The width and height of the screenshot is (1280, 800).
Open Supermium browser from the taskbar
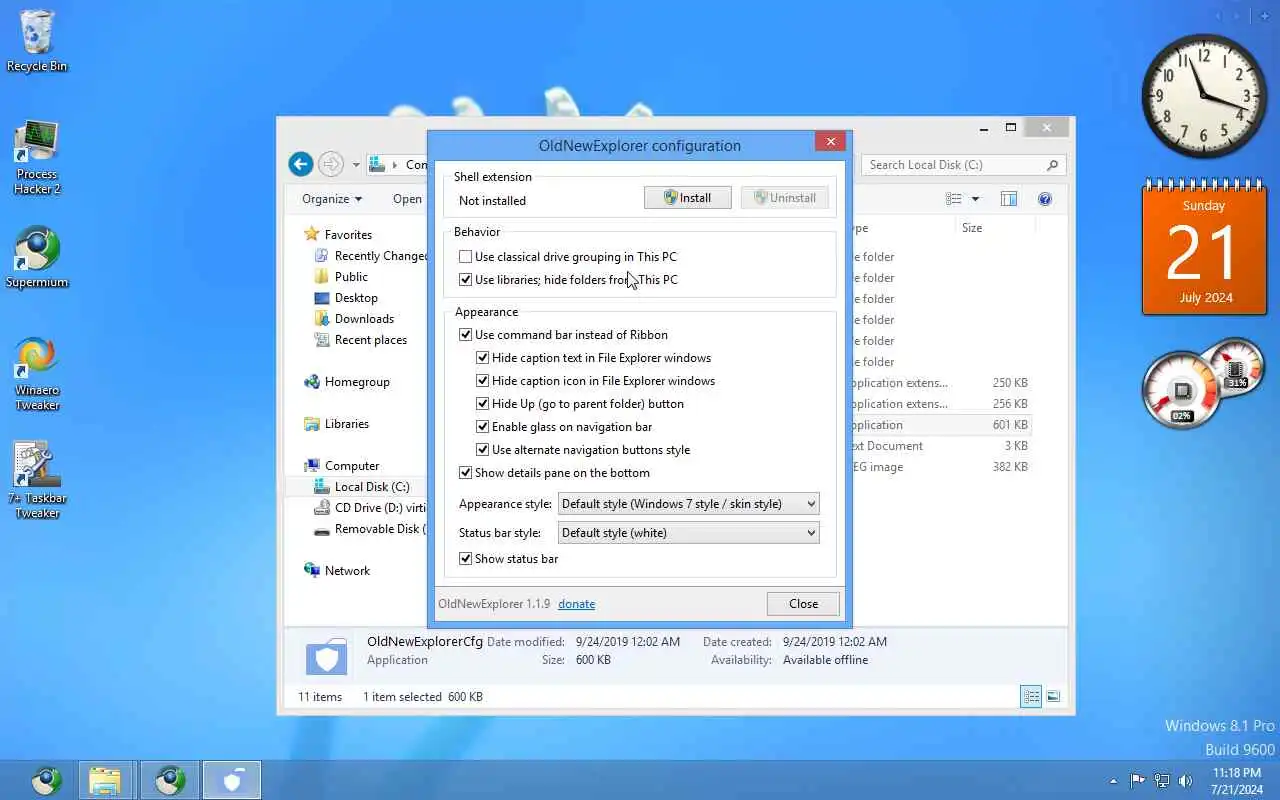point(170,780)
